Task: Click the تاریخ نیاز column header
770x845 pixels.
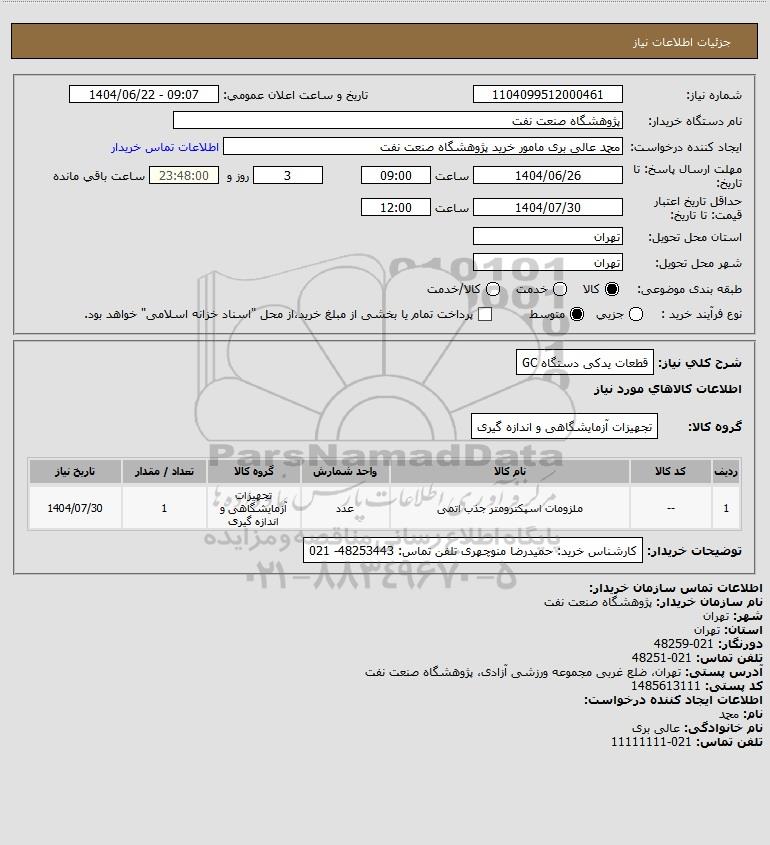Action: point(75,472)
